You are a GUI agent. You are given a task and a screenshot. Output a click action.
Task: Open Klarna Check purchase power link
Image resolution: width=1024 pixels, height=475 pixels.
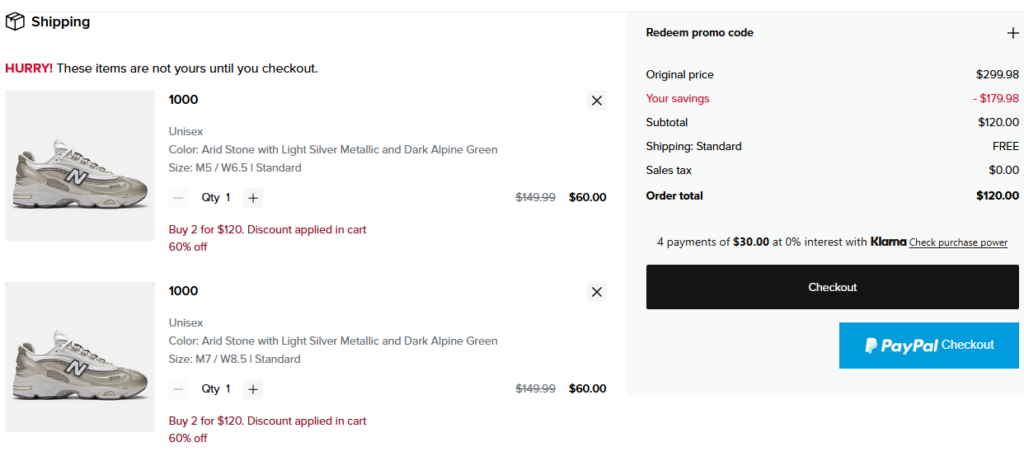[x=958, y=243]
